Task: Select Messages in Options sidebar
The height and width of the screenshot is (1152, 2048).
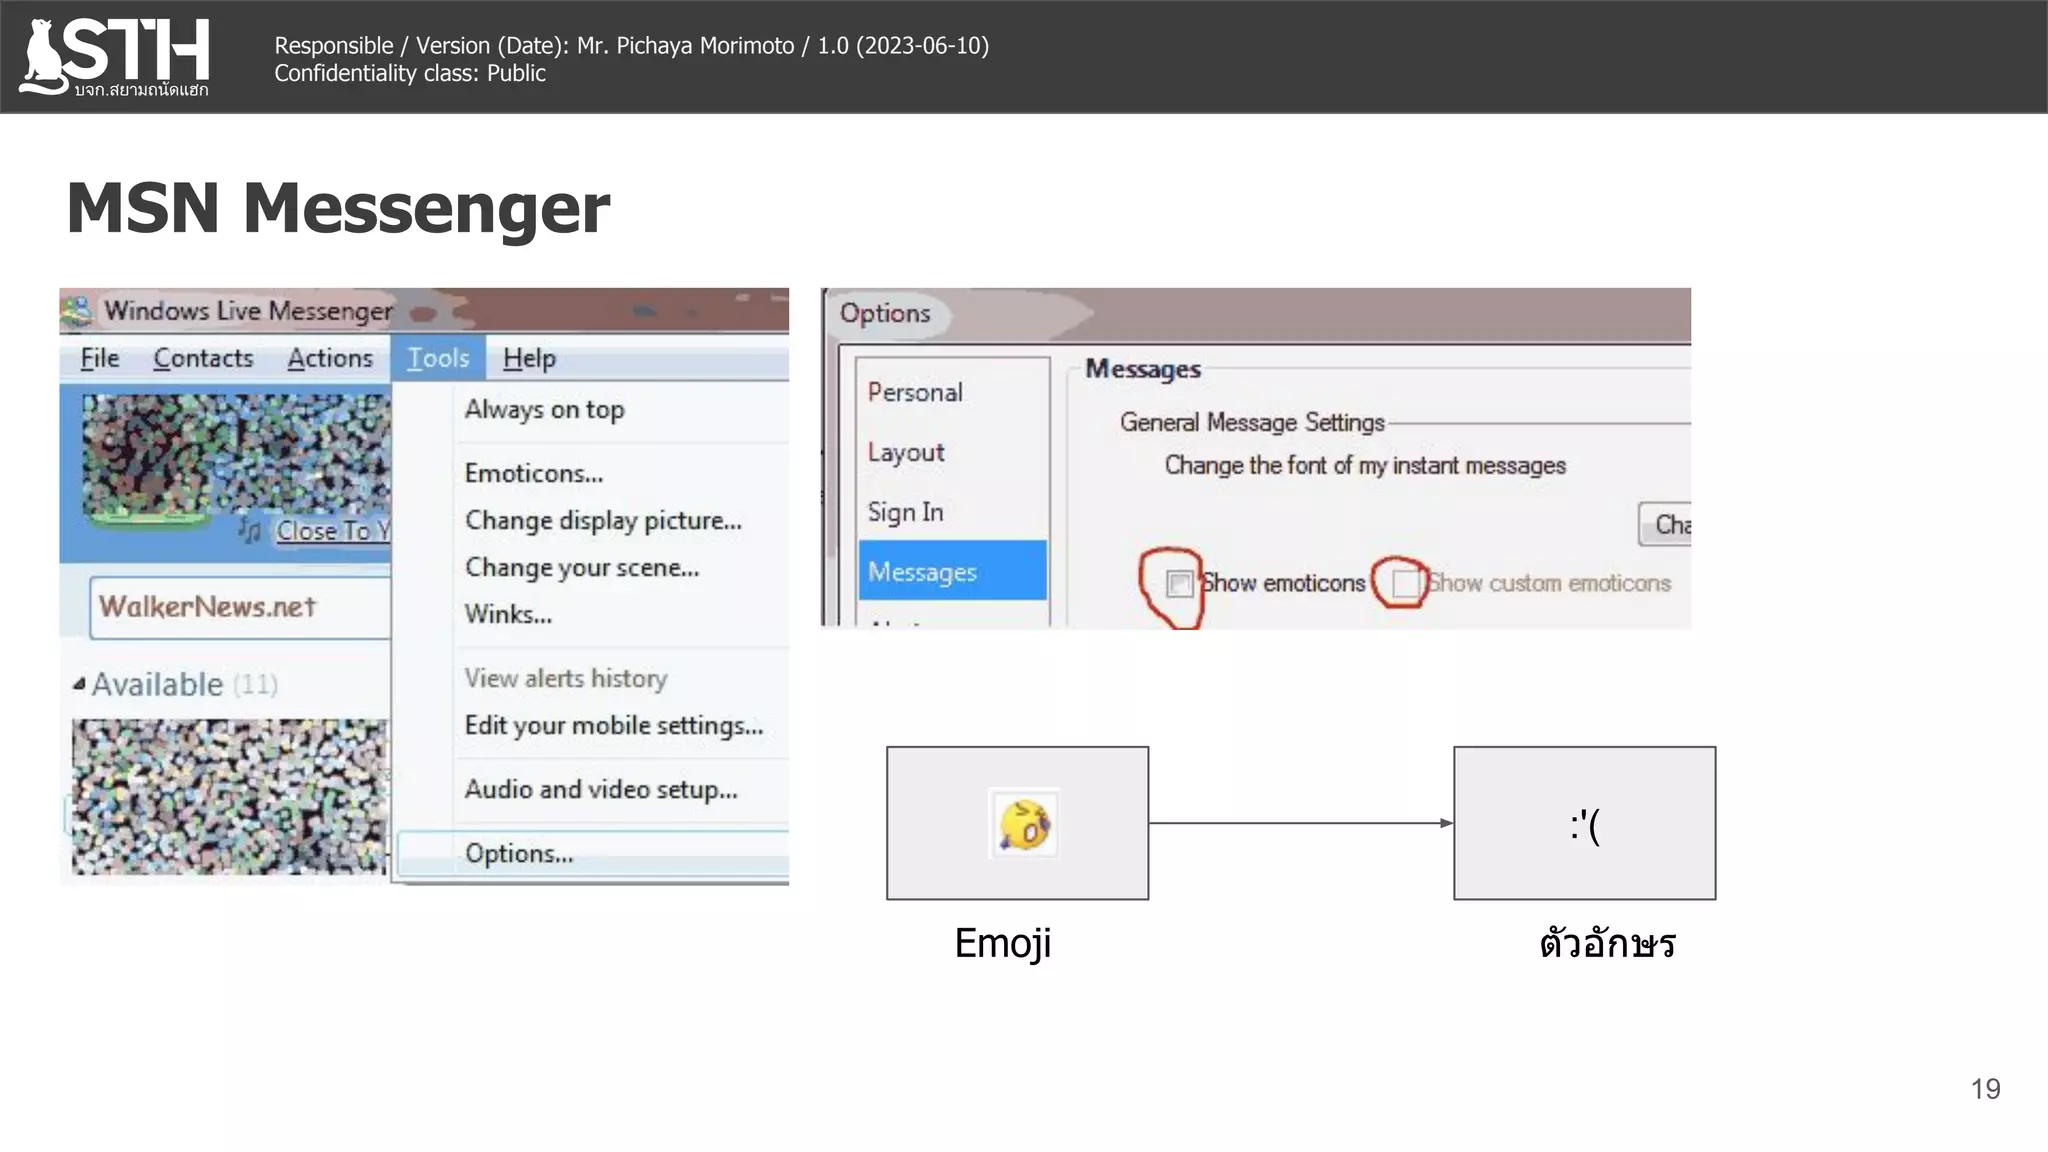Action: pos(952,571)
